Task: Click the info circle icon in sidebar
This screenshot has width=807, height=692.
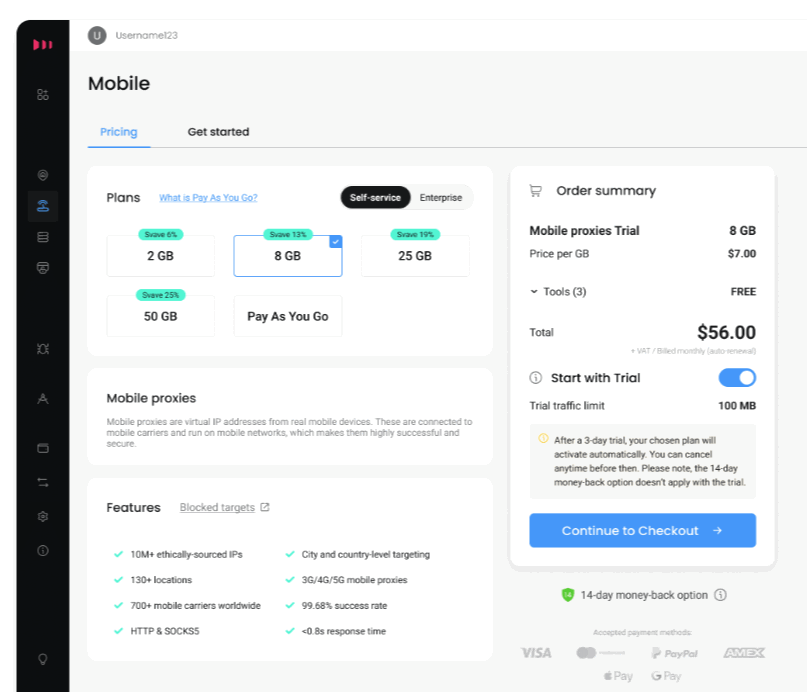Action: 42,550
